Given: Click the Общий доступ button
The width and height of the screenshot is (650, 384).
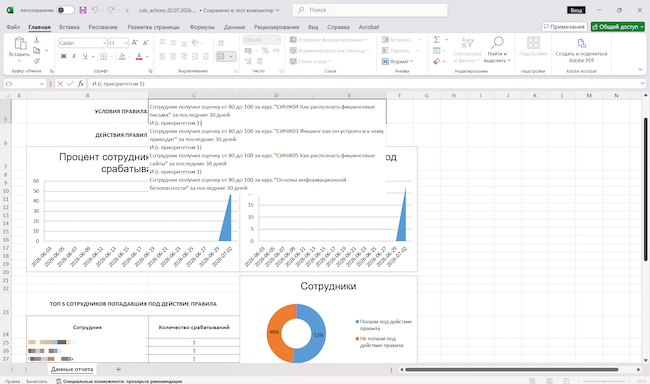Looking at the screenshot, I should pos(618,27).
